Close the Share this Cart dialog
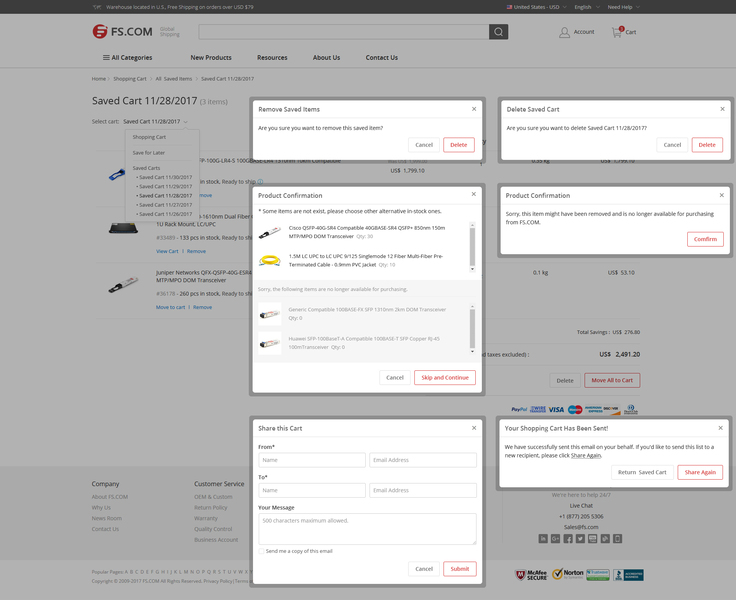736x600 pixels. click(474, 428)
